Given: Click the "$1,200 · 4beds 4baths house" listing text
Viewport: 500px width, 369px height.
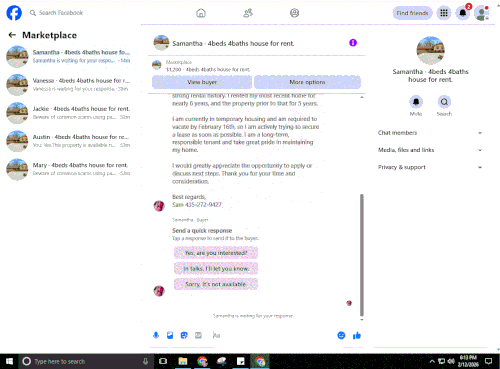Looking at the screenshot, I should (x=208, y=70).
